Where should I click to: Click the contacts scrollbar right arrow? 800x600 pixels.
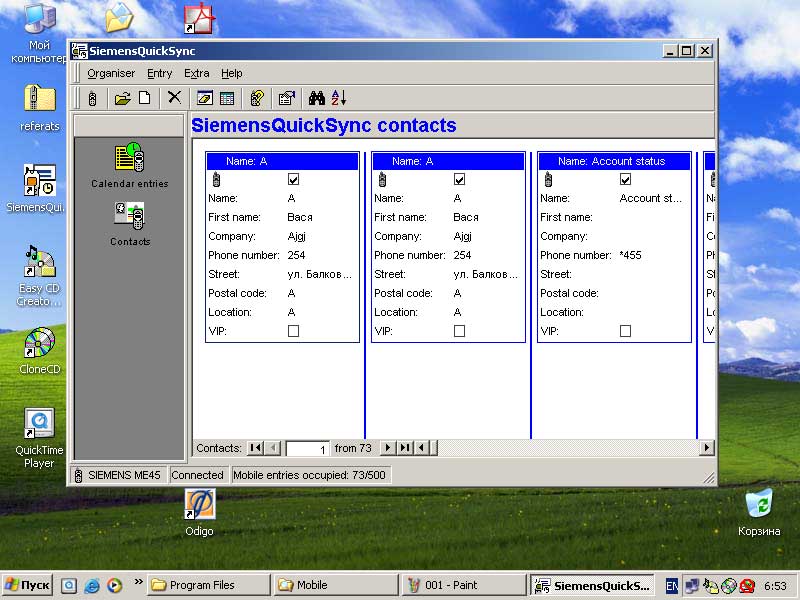pyautogui.click(x=707, y=448)
